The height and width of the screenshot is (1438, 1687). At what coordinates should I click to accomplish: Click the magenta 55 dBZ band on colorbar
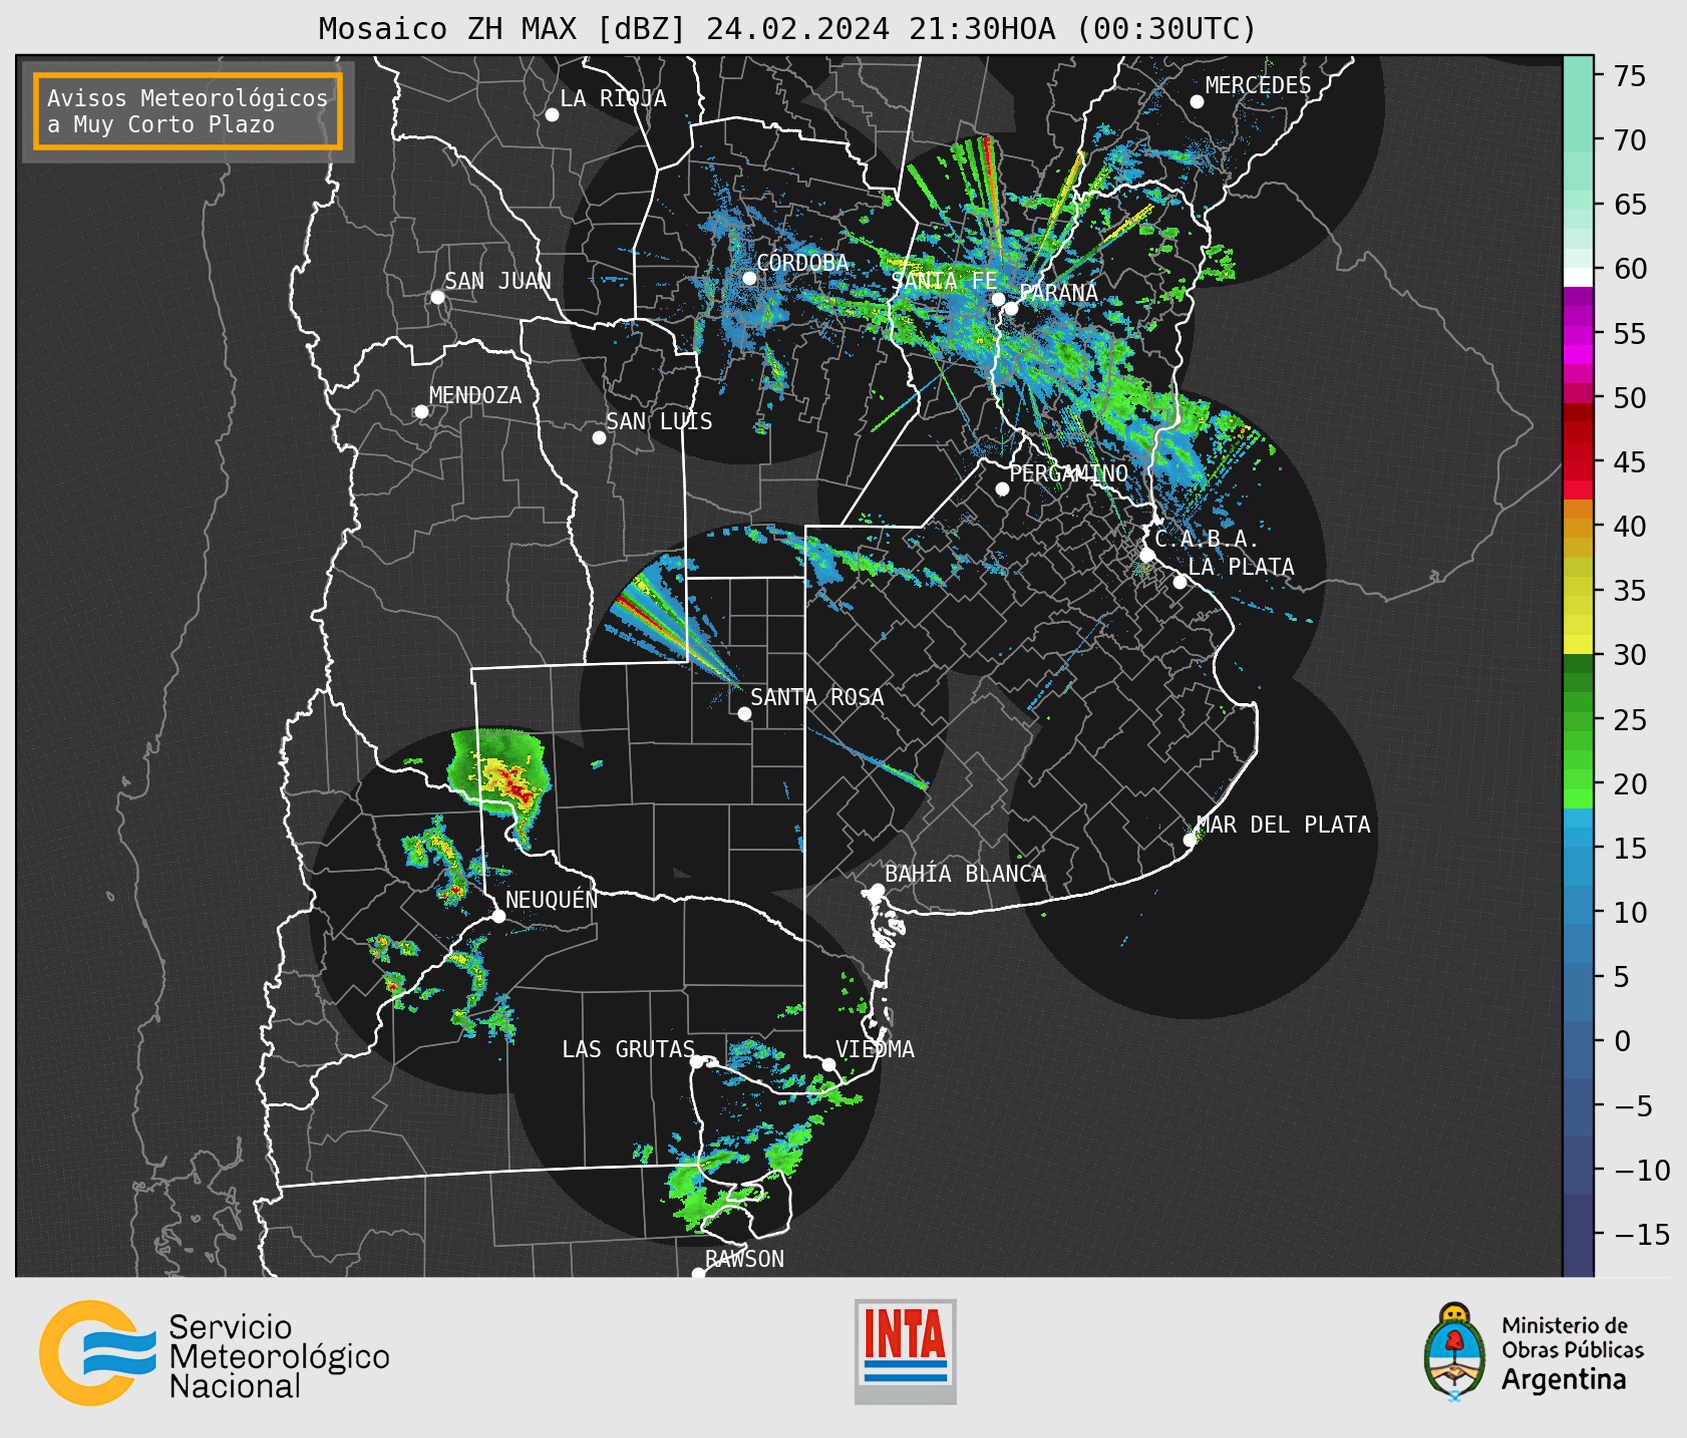point(1577,333)
